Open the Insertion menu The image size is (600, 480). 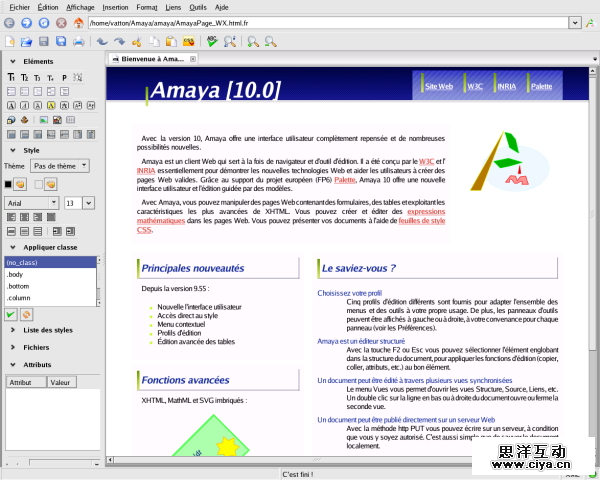click(115, 7)
